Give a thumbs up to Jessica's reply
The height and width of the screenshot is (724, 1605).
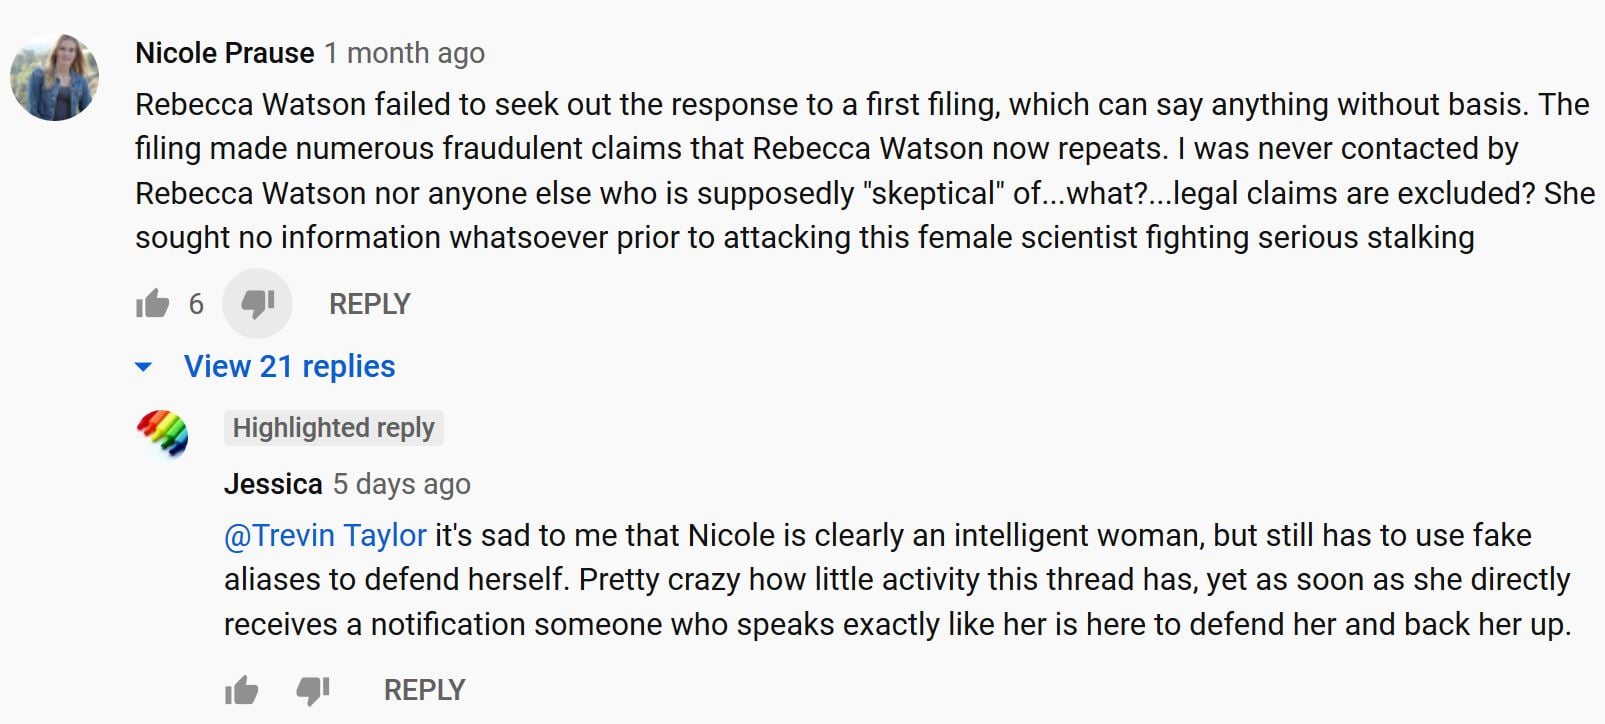coord(241,690)
